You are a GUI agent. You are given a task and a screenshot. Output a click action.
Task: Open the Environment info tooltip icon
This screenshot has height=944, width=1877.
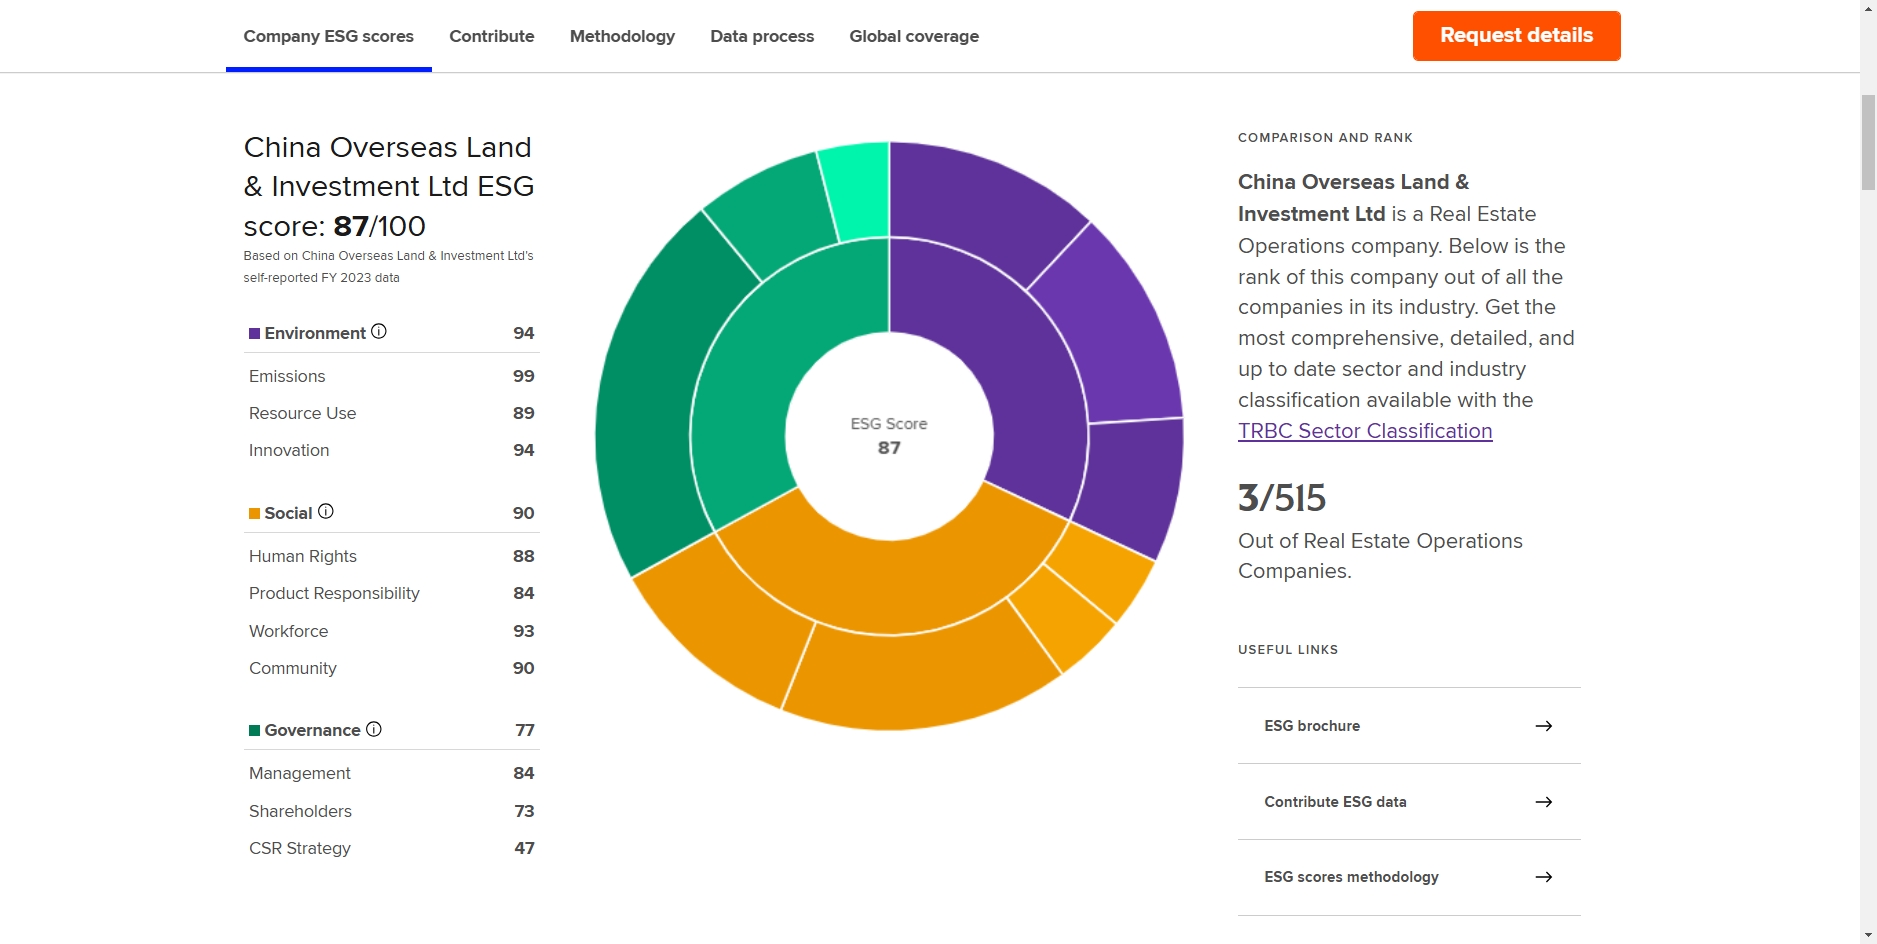pyautogui.click(x=379, y=331)
